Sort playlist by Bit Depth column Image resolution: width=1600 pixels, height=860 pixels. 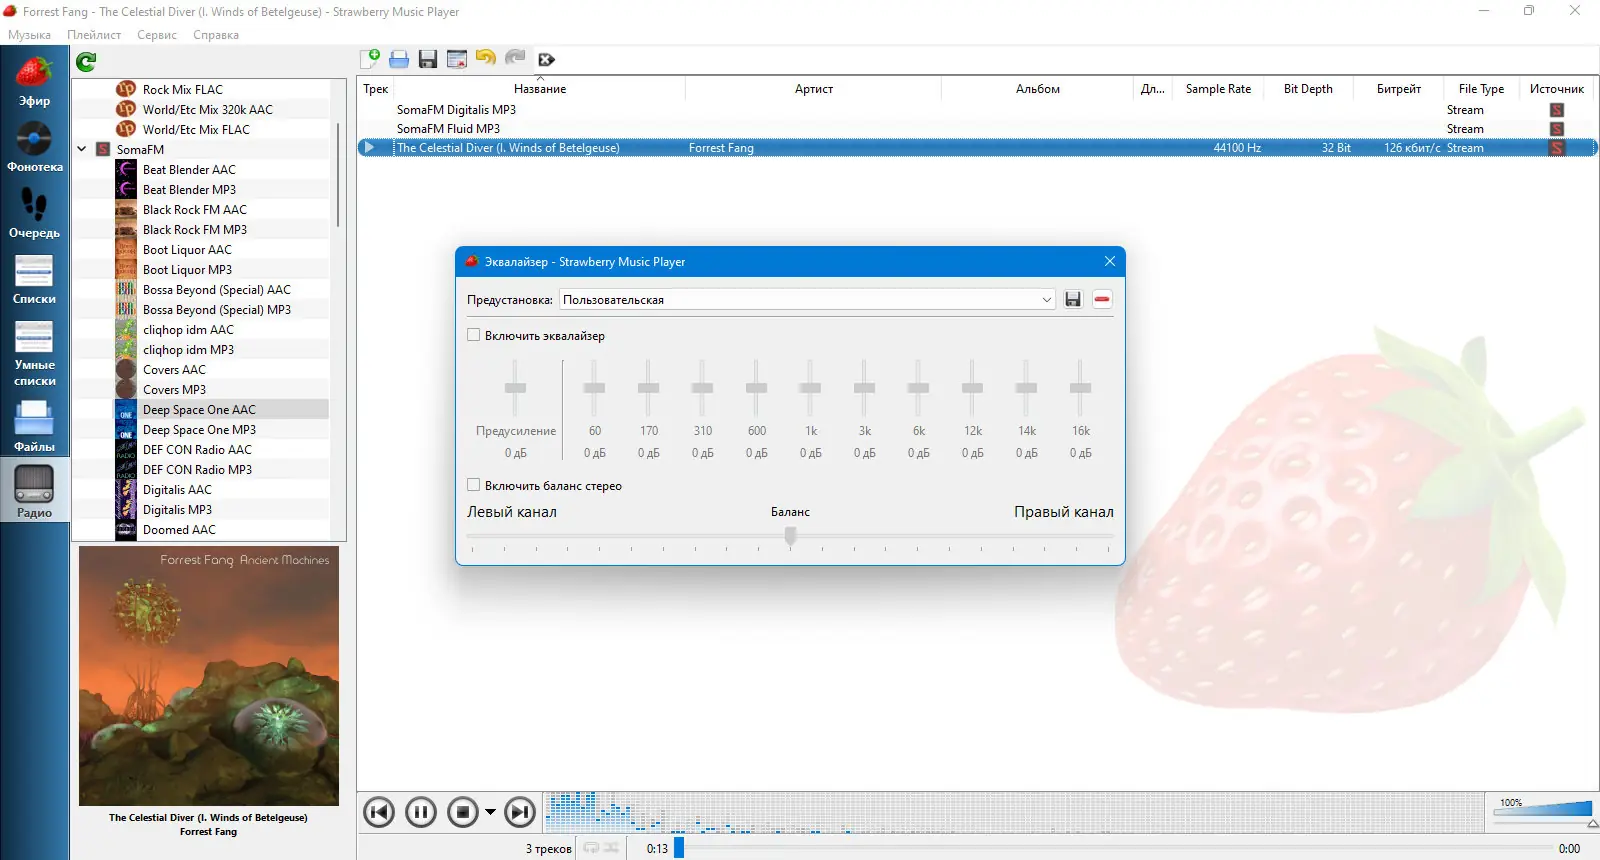click(x=1308, y=89)
